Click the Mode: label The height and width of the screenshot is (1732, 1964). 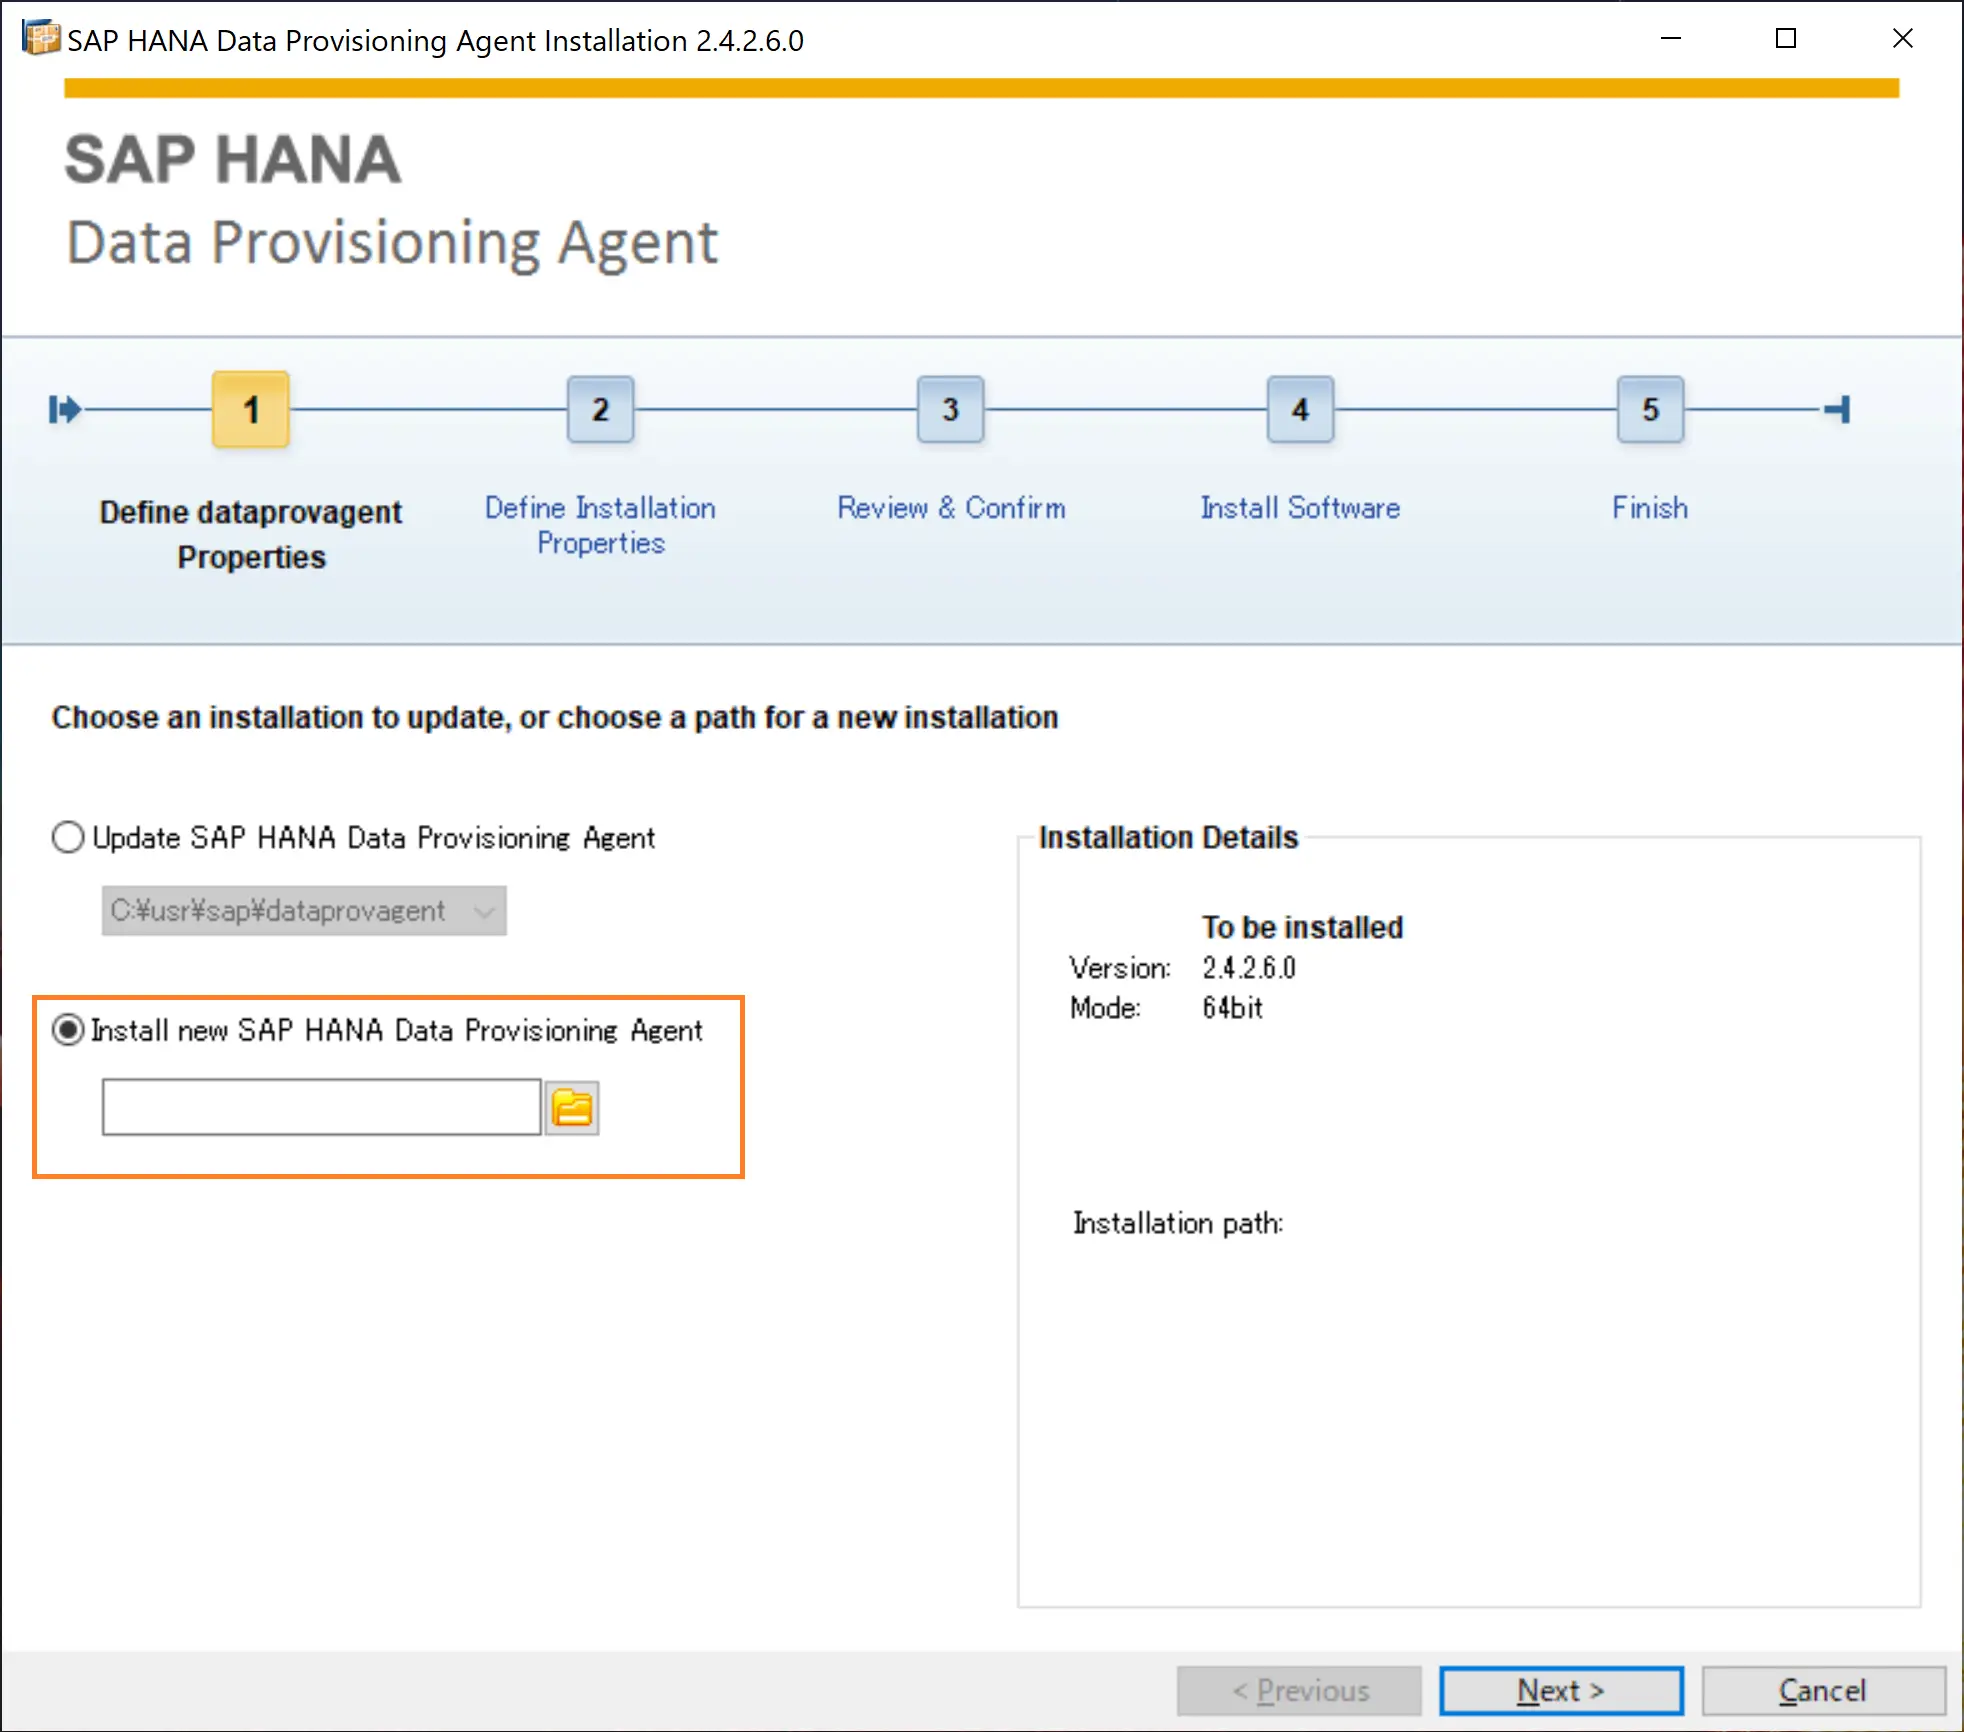[1105, 1008]
